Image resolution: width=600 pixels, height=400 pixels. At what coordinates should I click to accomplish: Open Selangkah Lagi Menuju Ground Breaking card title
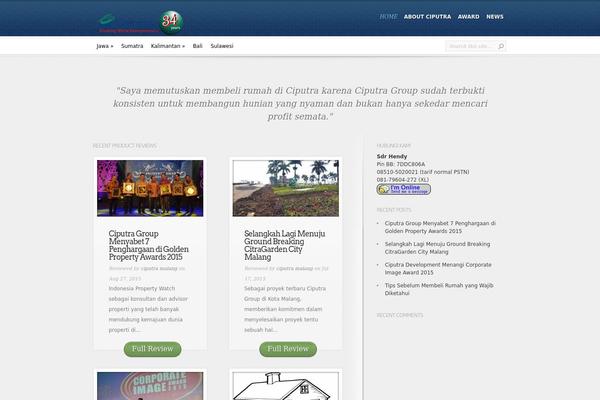[x=285, y=245]
